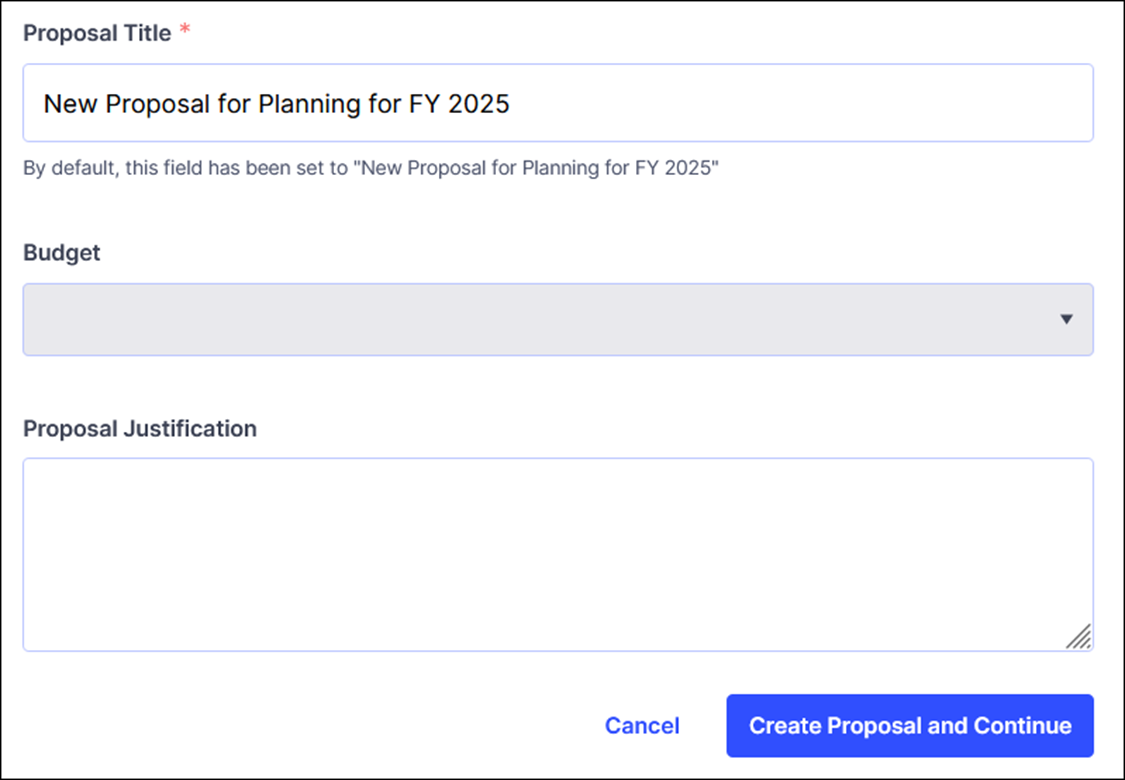Click the Cancel link
Viewport: 1125px width, 780px height.
click(642, 726)
